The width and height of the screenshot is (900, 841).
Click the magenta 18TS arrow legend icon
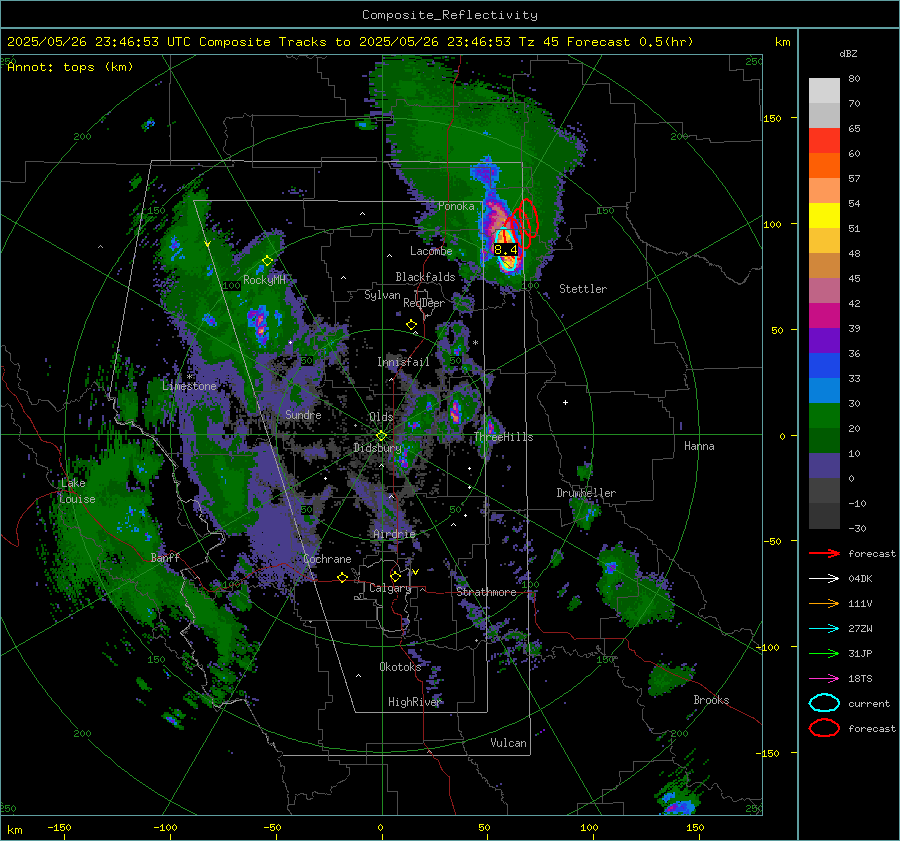coord(824,679)
